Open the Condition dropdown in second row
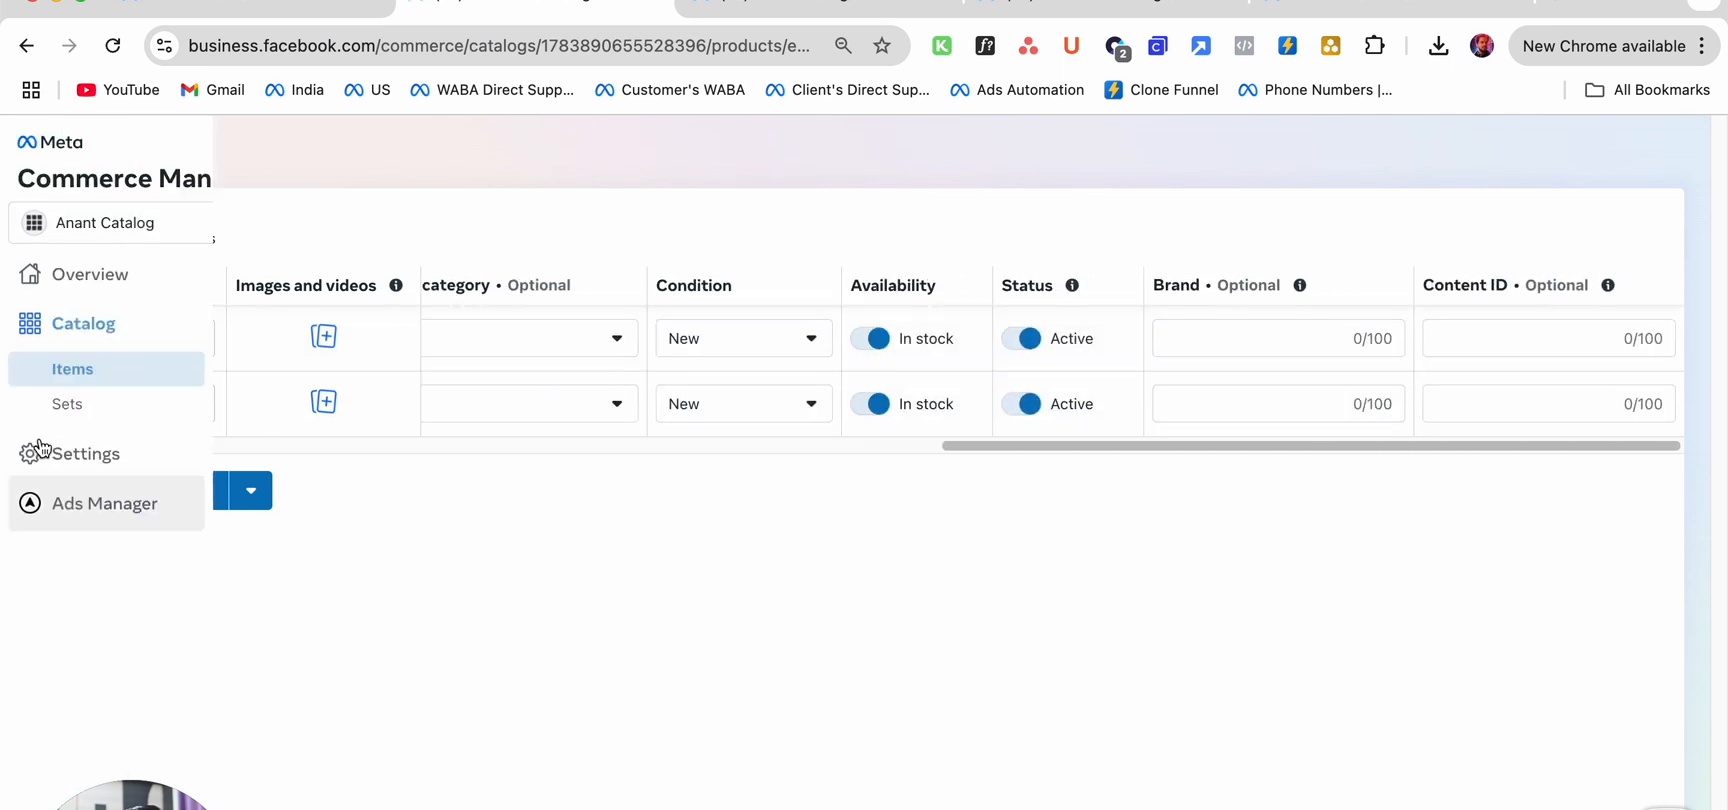This screenshot has width=1728, height=810. 744,404
